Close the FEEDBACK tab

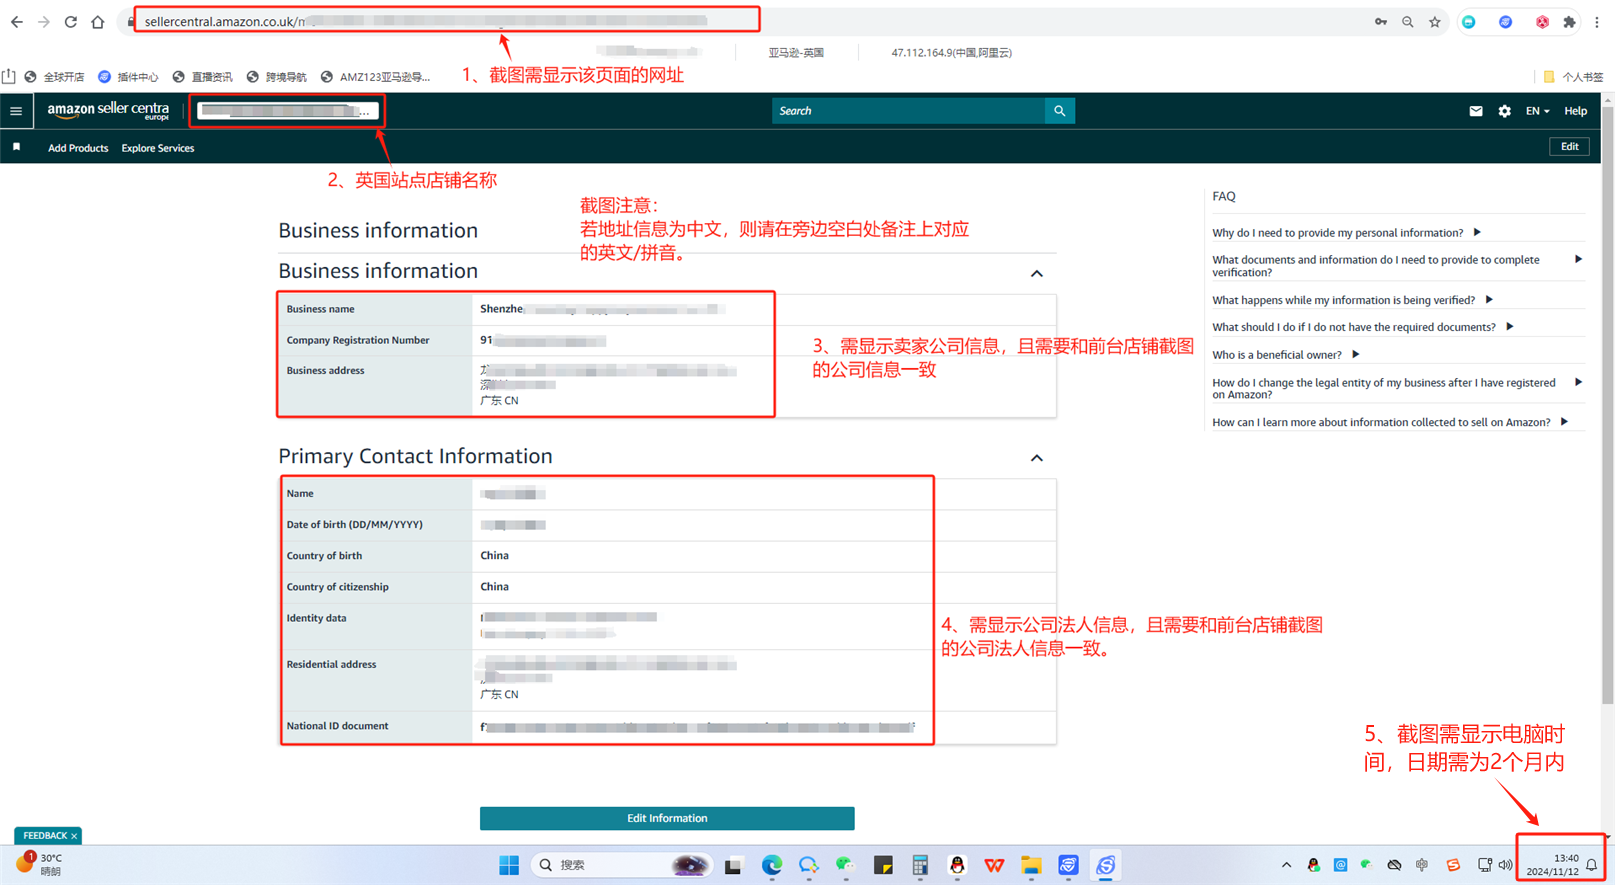coord(74,836)
